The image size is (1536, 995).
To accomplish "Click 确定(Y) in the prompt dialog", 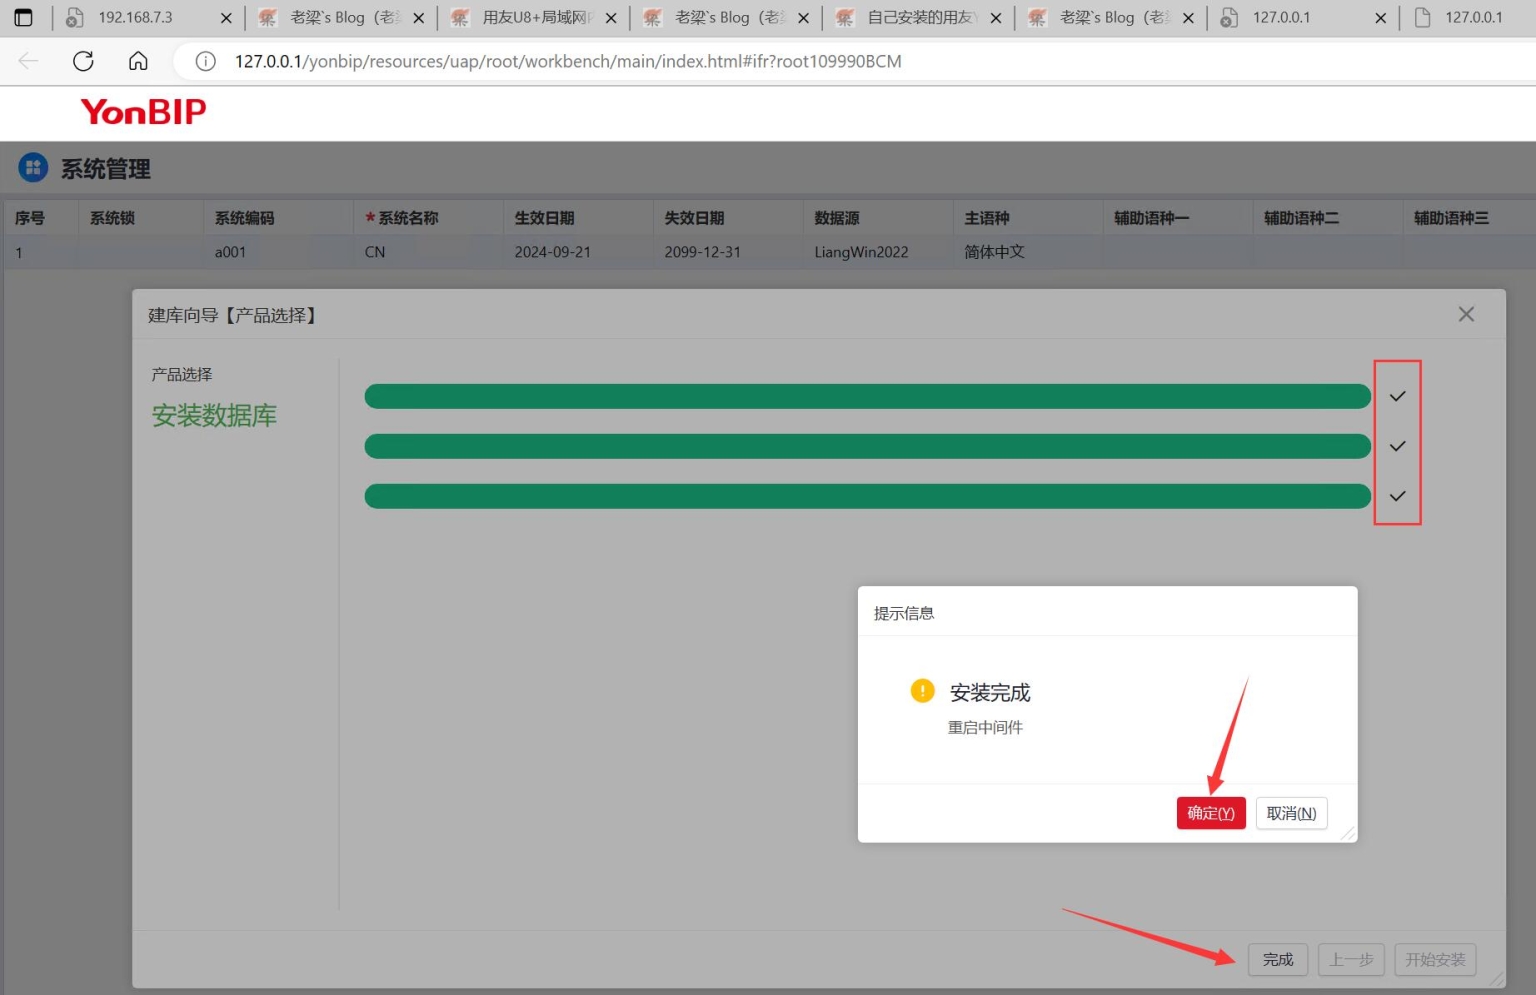I will (1210, 813).
